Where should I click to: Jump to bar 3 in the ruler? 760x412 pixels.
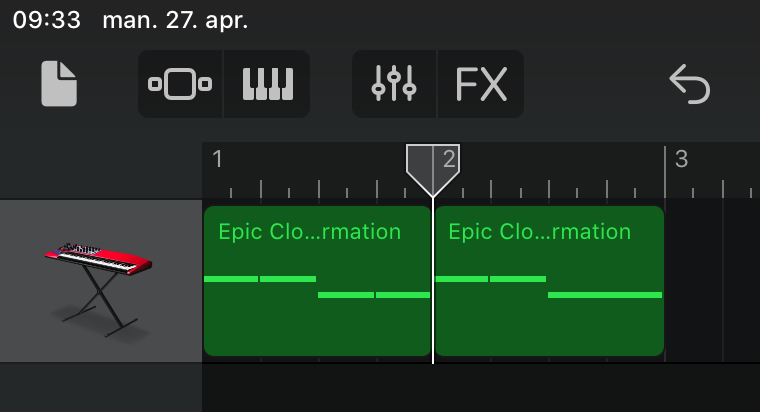pyautogui.click(x=681, y=159)
